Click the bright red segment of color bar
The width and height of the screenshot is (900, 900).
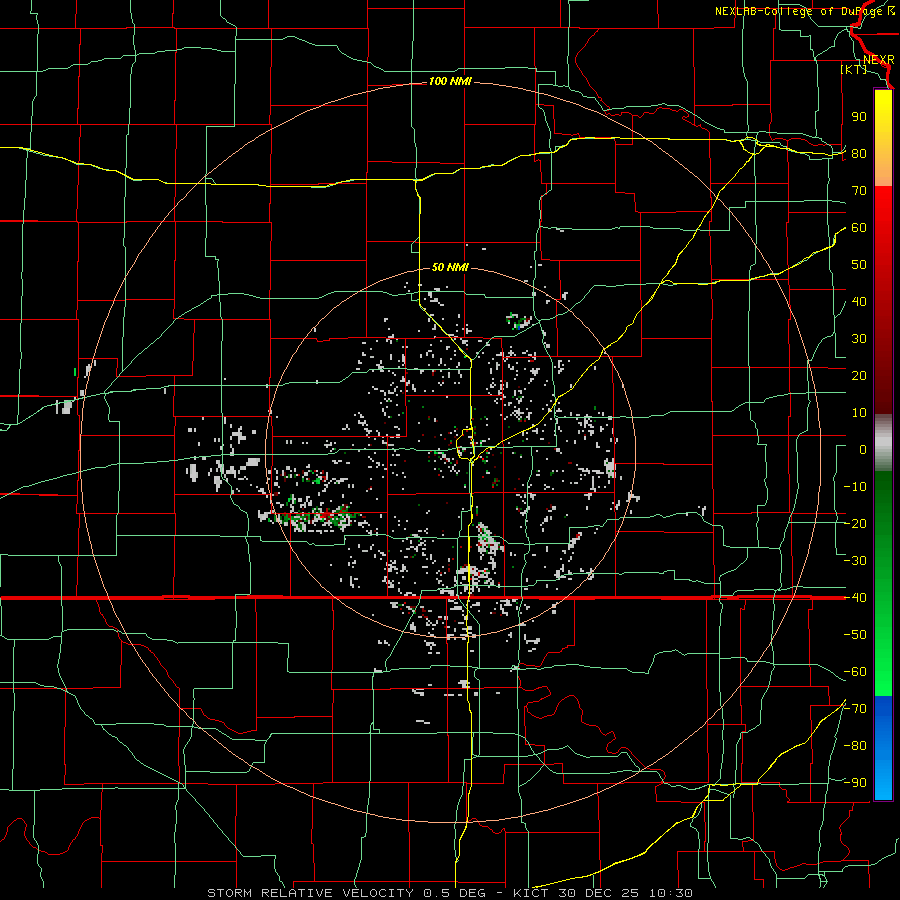[x=883, y=220]
